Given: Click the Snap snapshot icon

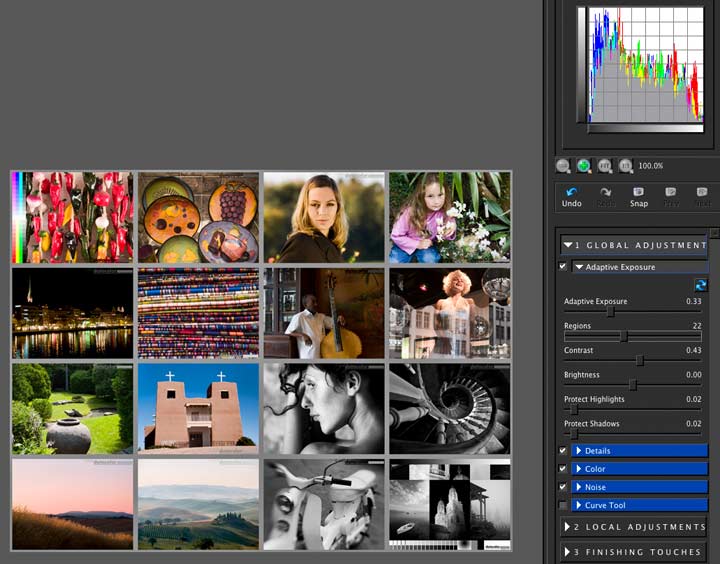Looking at the screenshot, I should click(638, 192).
